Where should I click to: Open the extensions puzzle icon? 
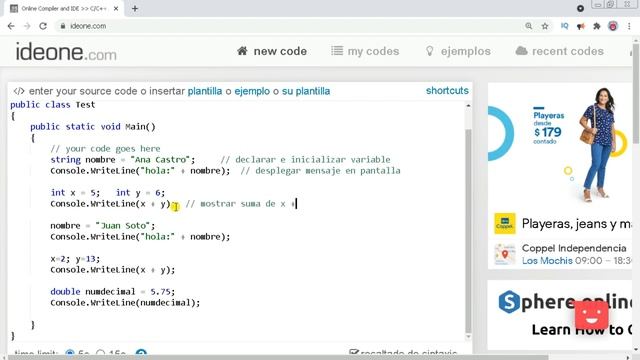pos(597,26)
